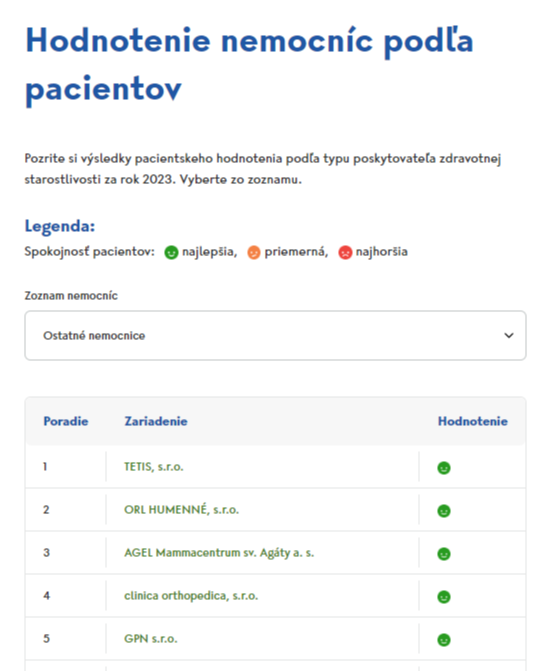Click the 'Hodnotenie' column header
Viewport: 545px width, 671px height.
(473, 421)
